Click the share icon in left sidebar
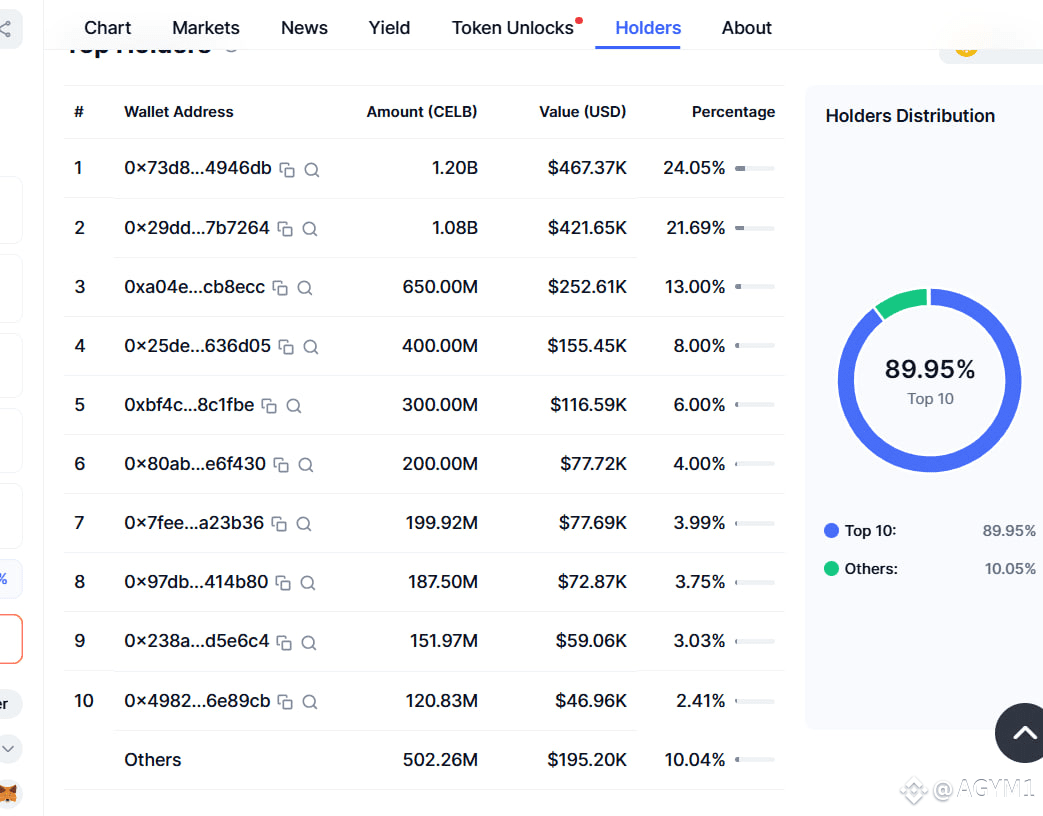This screenshot has height=816, width=1043. 5,29
